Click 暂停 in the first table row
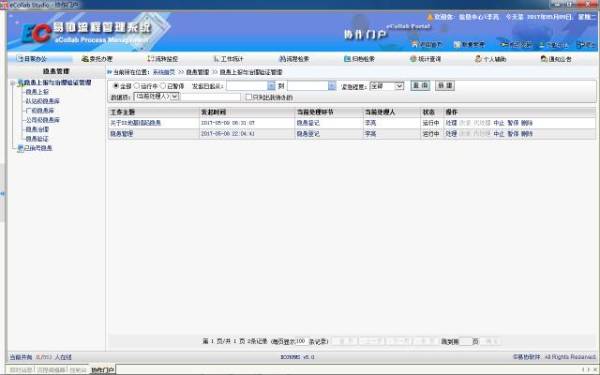 513,123
